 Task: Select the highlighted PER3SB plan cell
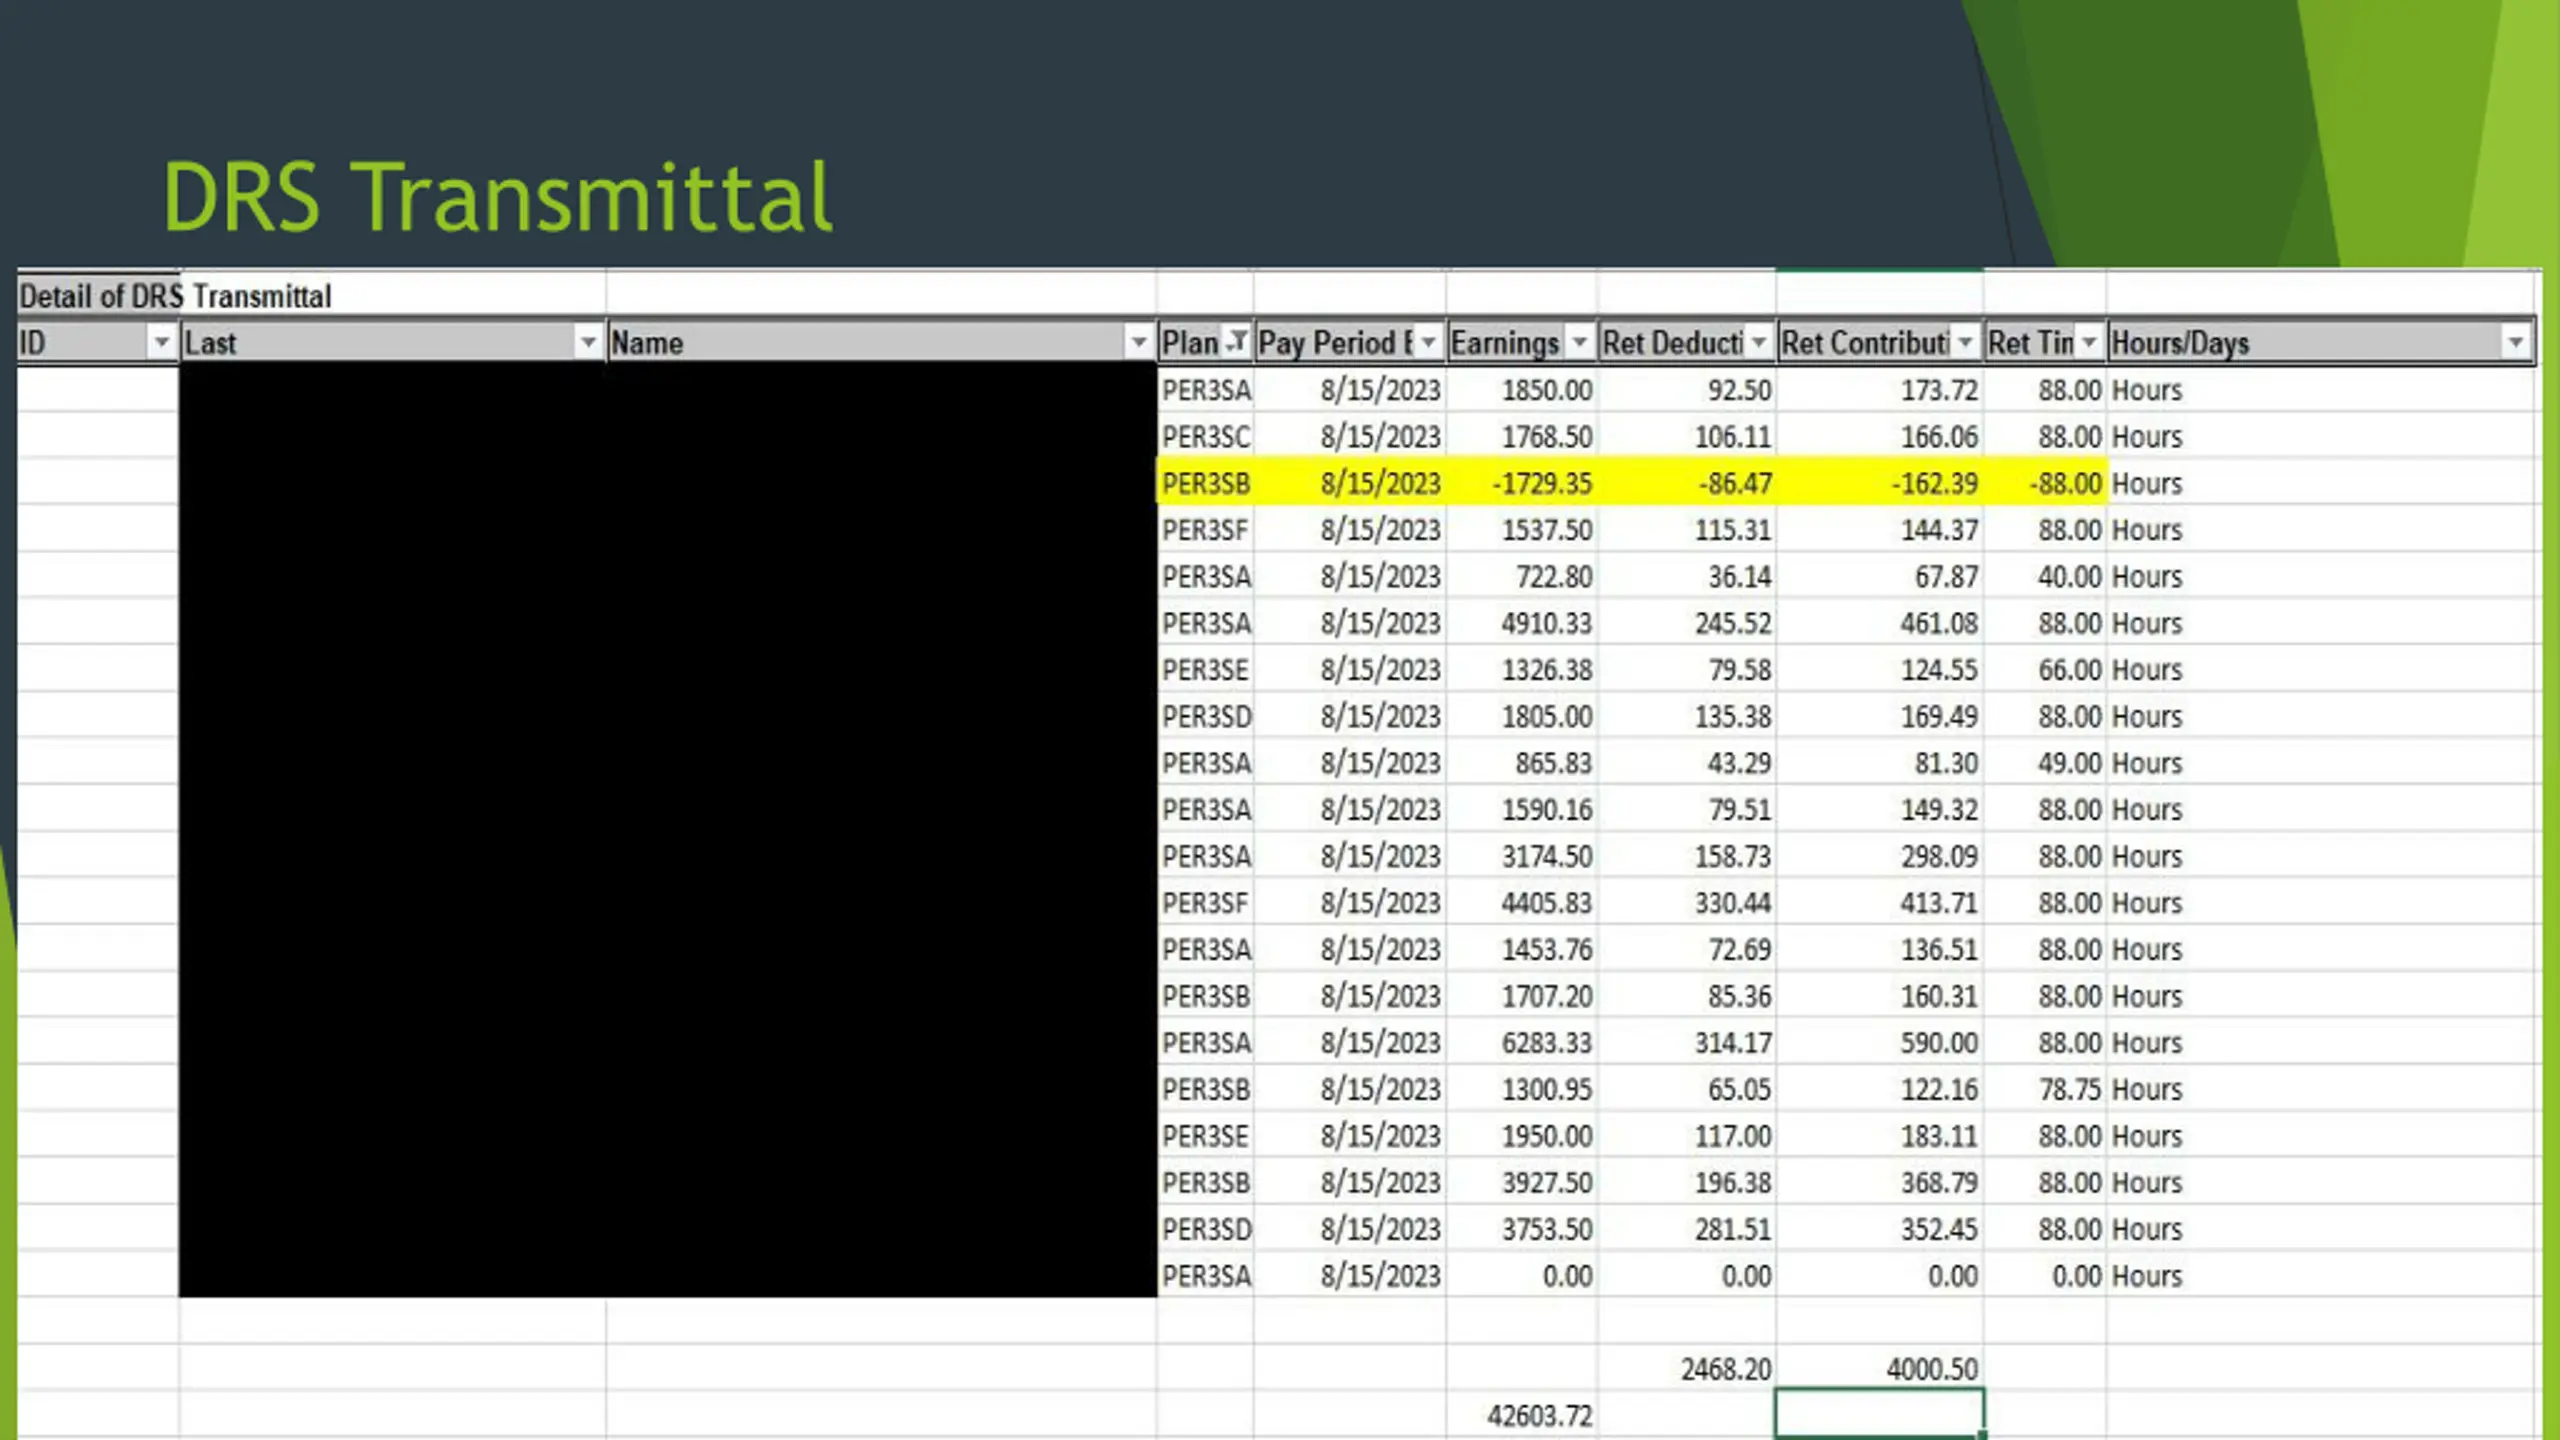pyautogui.click(x=1205, y=483)
